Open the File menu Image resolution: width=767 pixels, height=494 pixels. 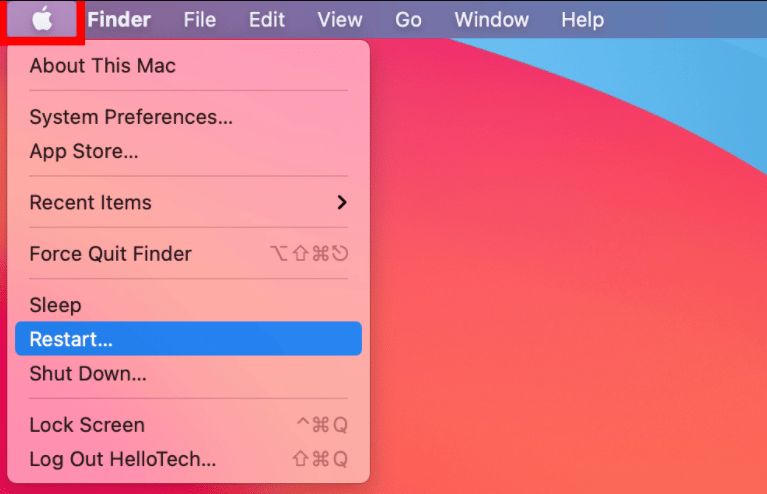(x=200, y=20)
